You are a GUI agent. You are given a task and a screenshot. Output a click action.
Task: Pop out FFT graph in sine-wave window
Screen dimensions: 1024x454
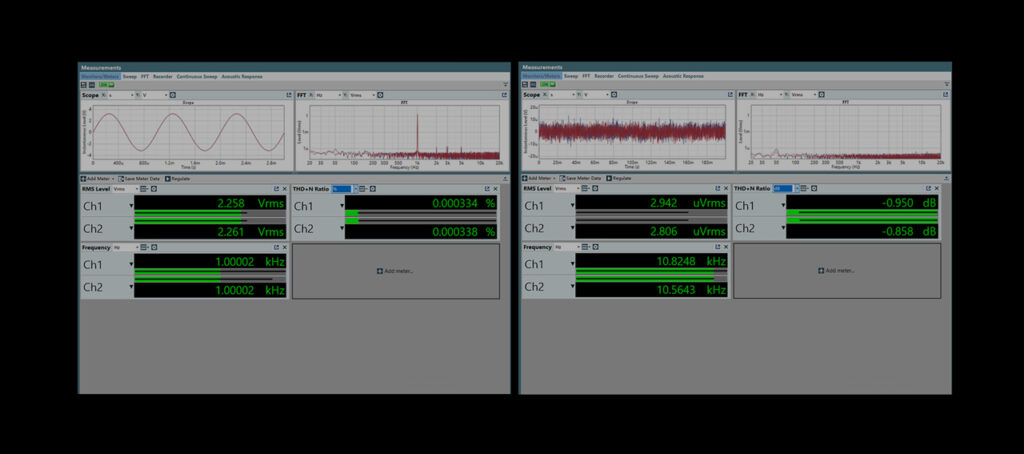click(x=504, y=95)
